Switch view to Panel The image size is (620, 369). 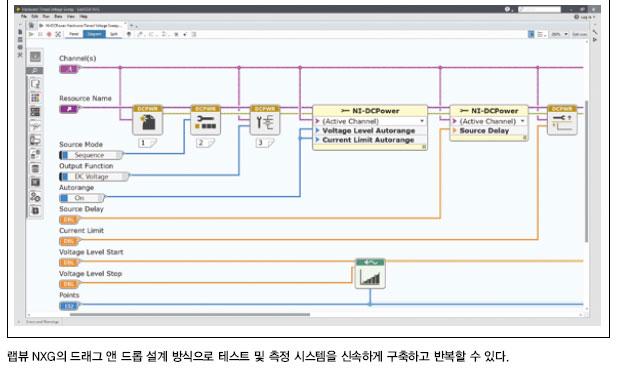[x=74, y=34]
